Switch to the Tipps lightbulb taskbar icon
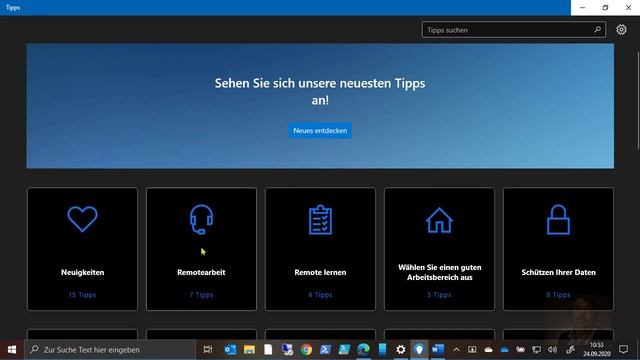 click(419, 350)
